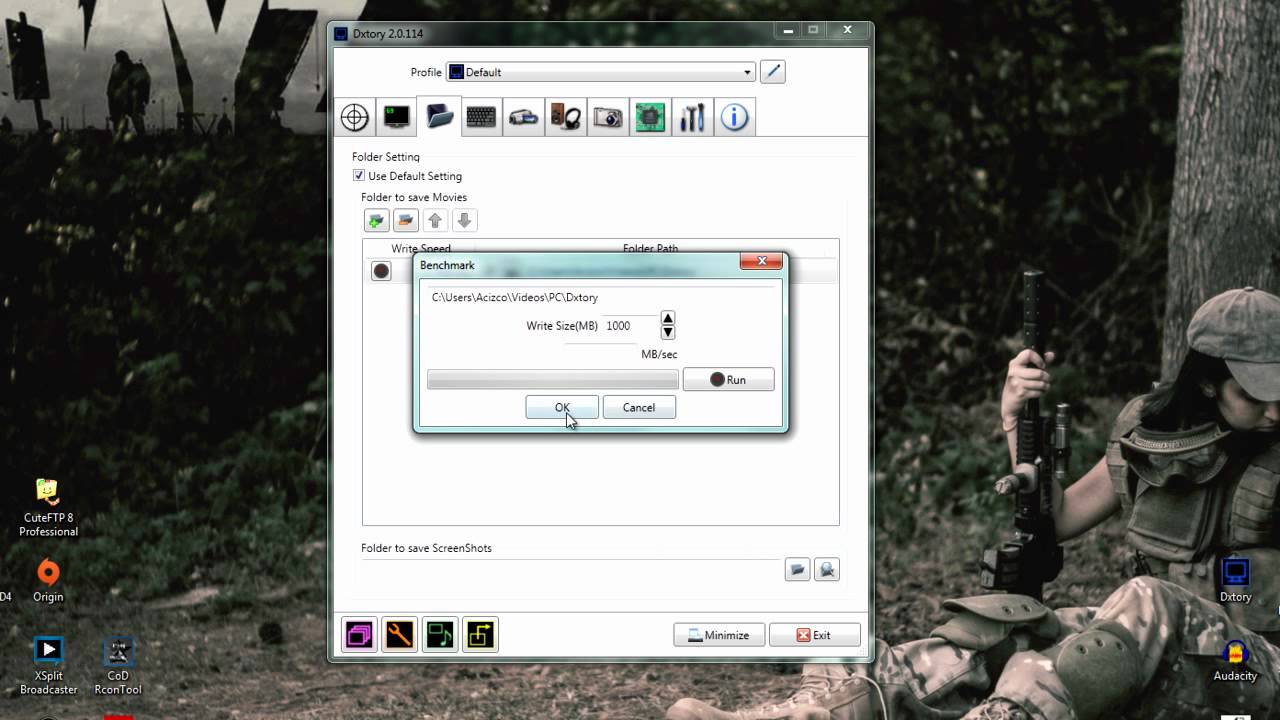Viewport: 1280px width, 720px height.
Task: Open the blue information tab
Action: 734,117
